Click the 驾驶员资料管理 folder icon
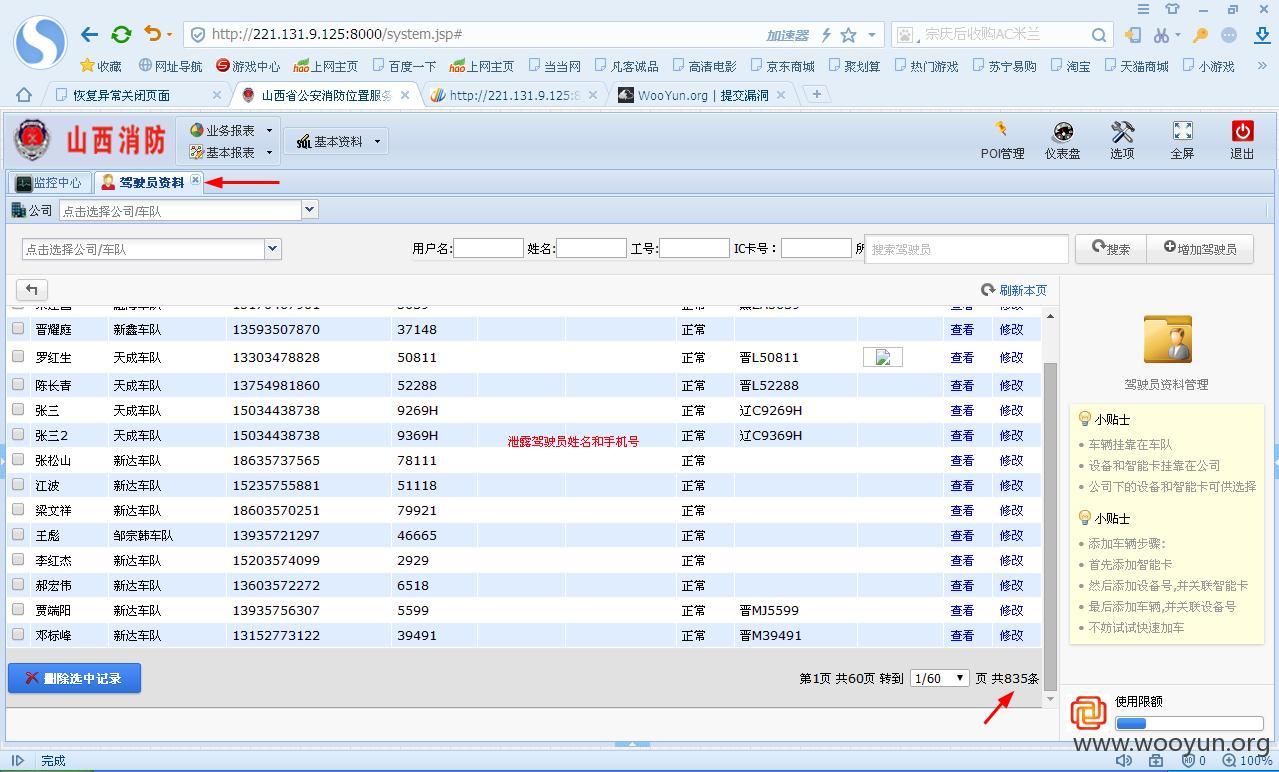The width and height of the screenshot is (1279, 772). point(1166,339)
